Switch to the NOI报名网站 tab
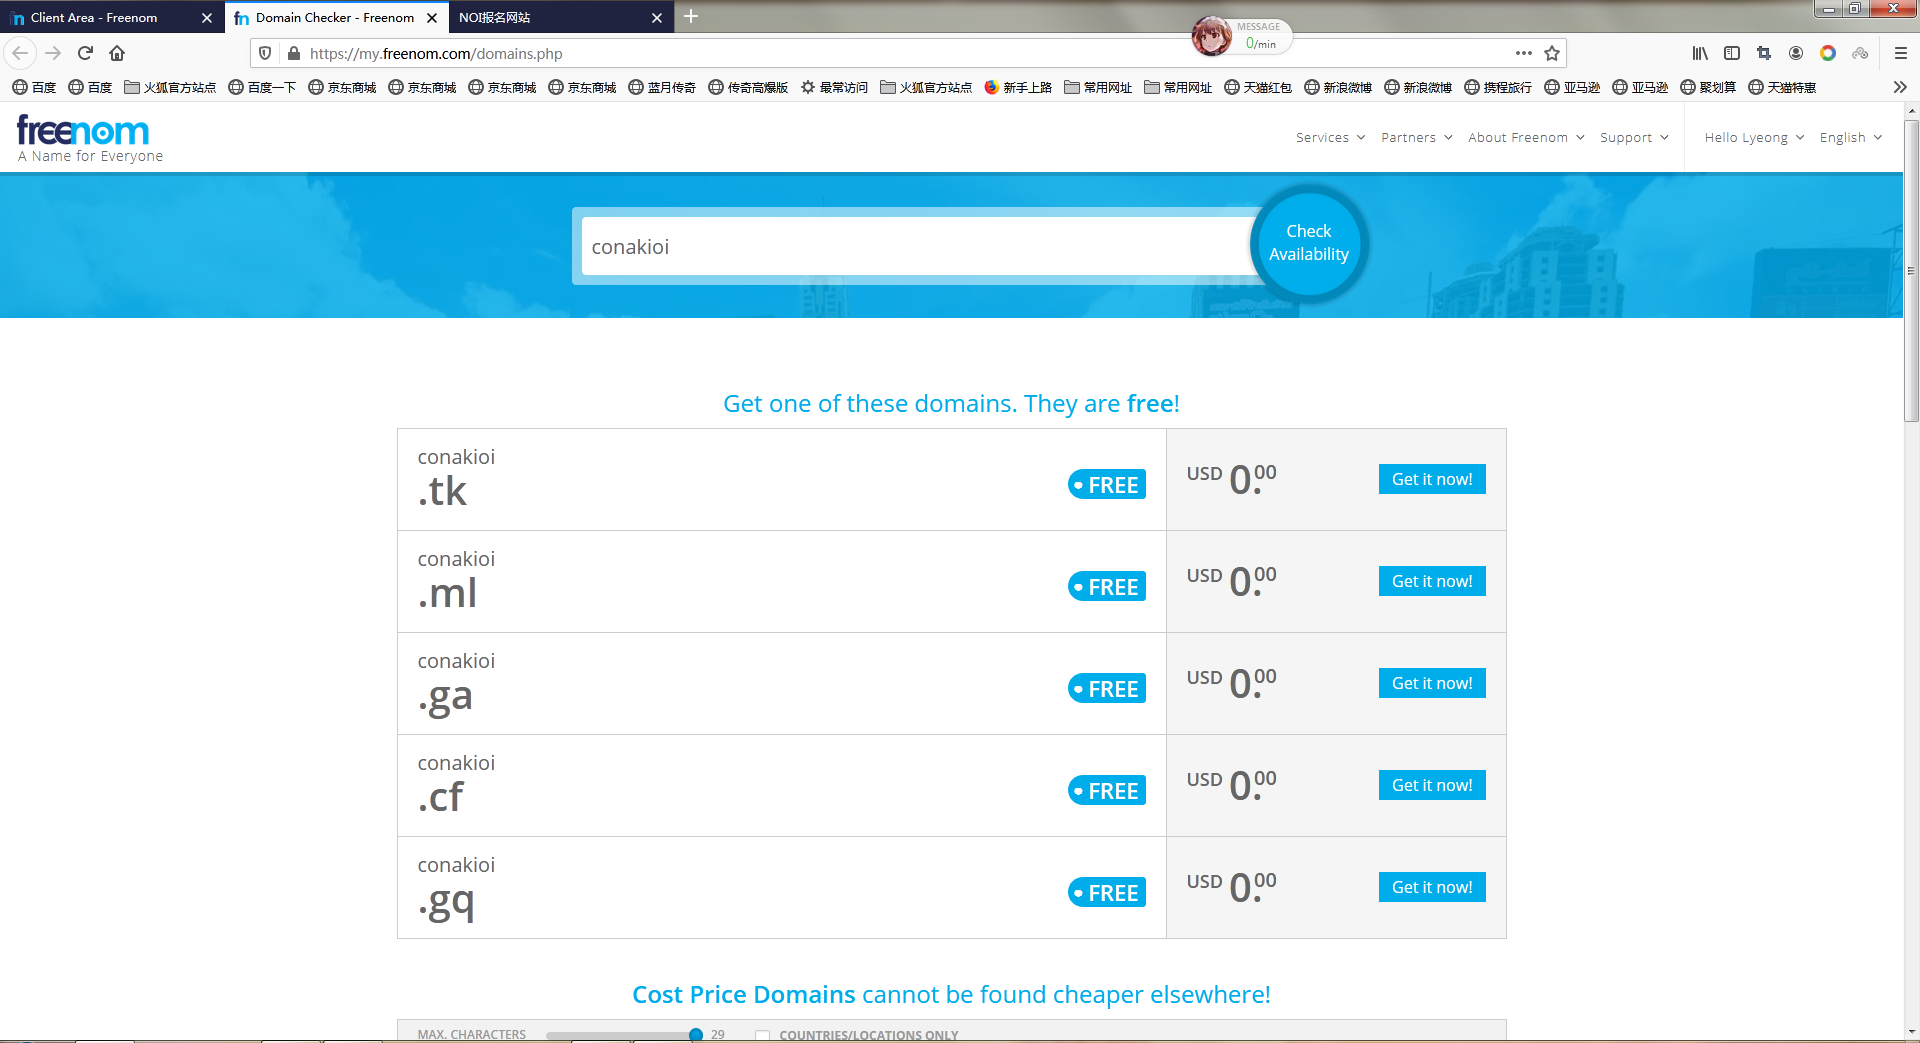 560,18
